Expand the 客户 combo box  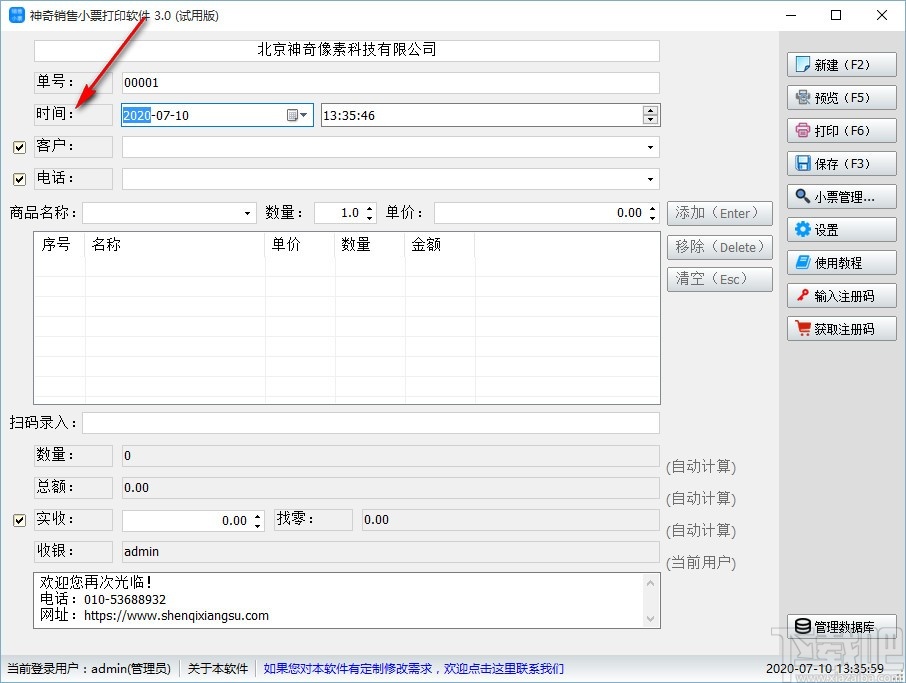pyautogui.click(x=650, y=147)
